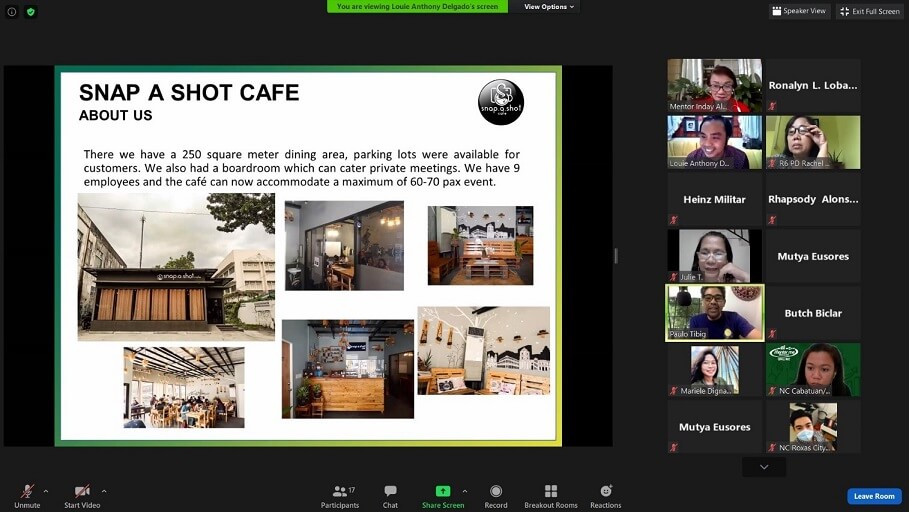Open Breakout Rooms
Screen dimensions: 909x512
tap(551, 496)
